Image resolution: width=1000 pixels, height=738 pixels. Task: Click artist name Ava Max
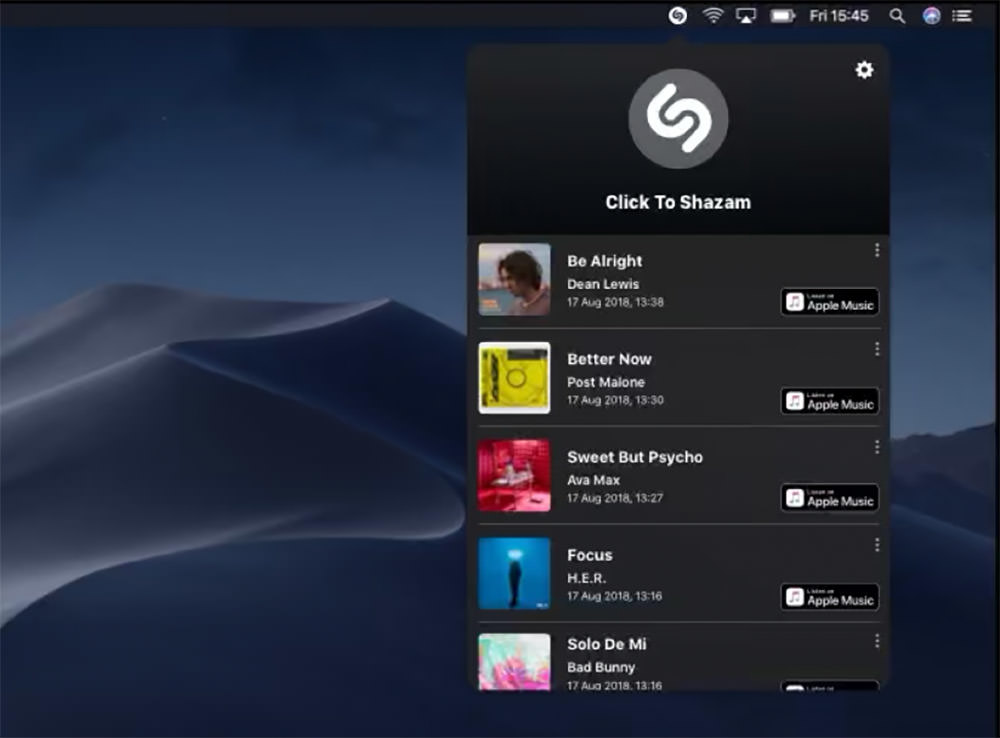[x=593, y=480]
